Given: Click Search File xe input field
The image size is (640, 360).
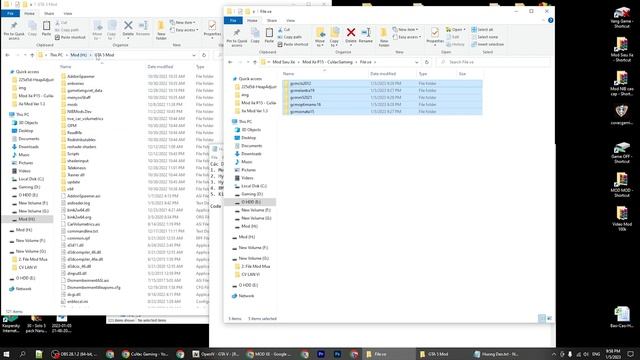Looking at the screenshot, I should [493, 62].
